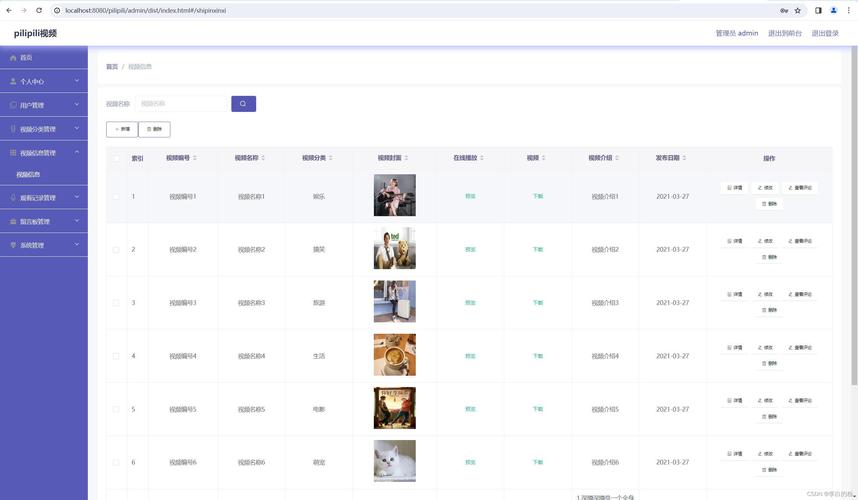Sort by the 视频编号 column sort arrows
858x500 pixels.
[194, 158]
